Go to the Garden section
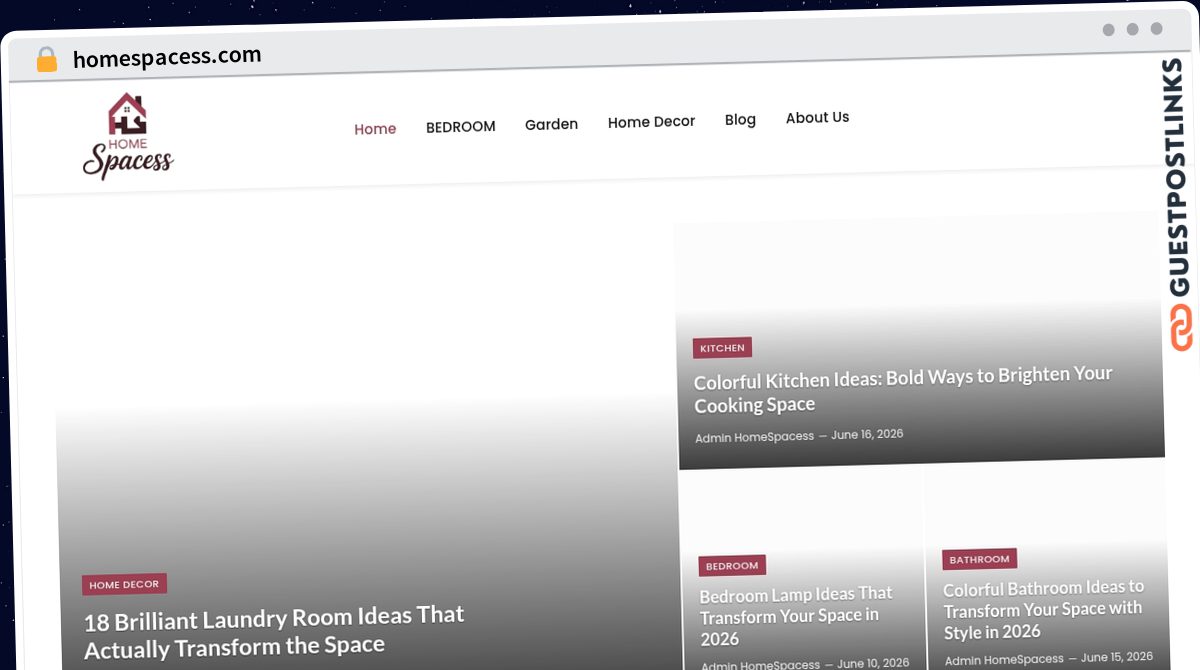Viewport: 1200px width, 670px height. click(x=552, y=124)
